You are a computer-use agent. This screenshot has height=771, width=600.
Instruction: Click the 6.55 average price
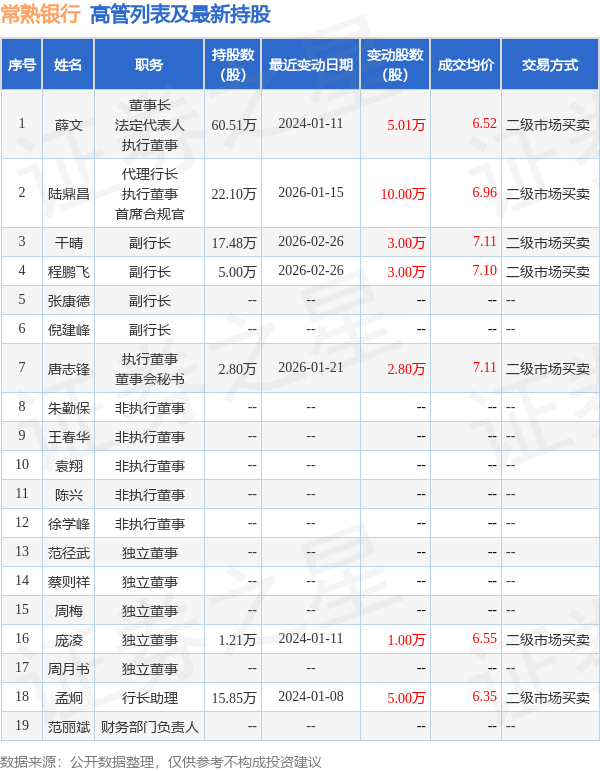(484, 638)
